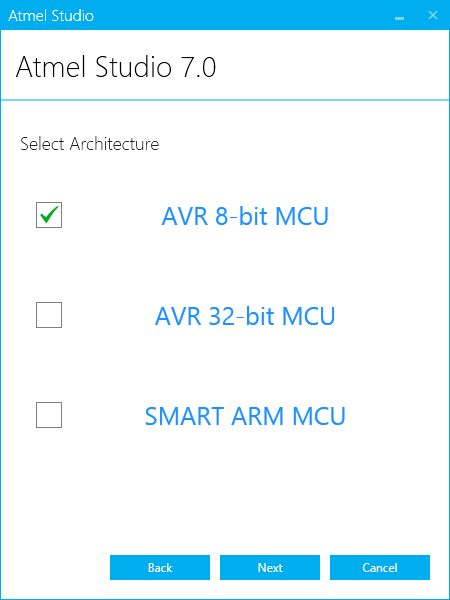This screenshot has height=600, width=450.
Task: Click the X icon in the title bar
Action: click(433, 15)
